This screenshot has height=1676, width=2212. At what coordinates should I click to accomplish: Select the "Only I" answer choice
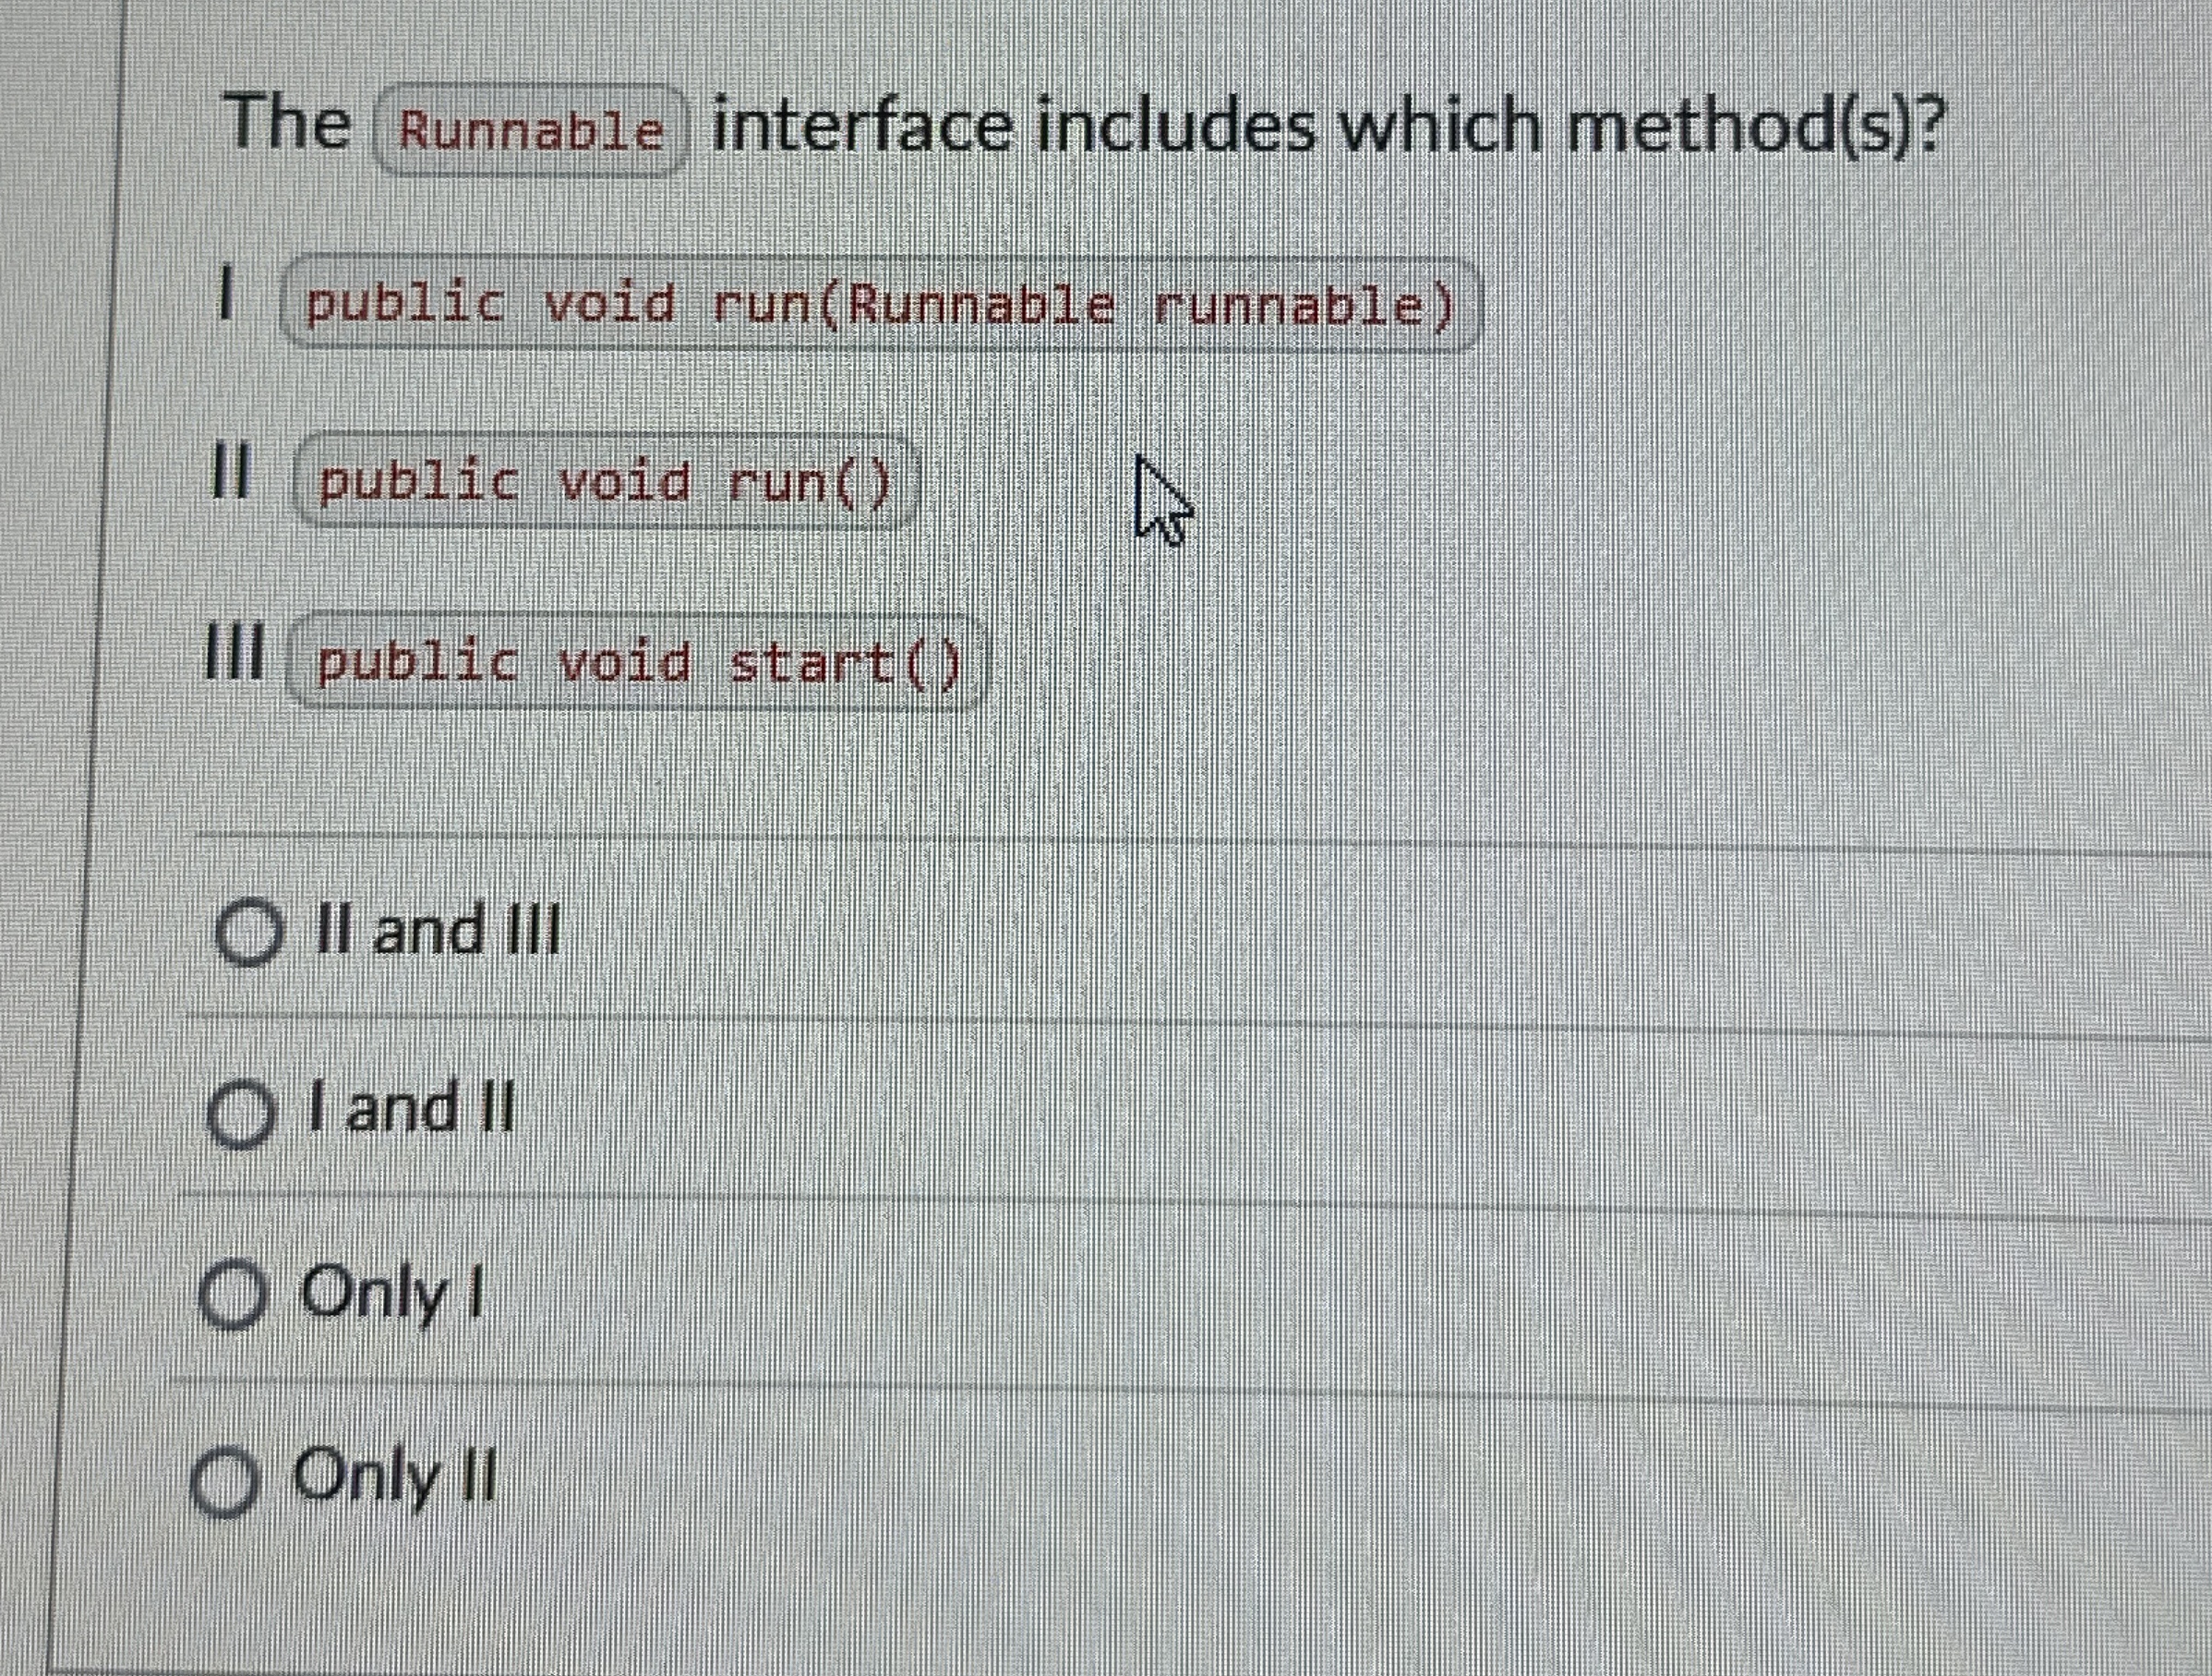[x=233, y=1293]
